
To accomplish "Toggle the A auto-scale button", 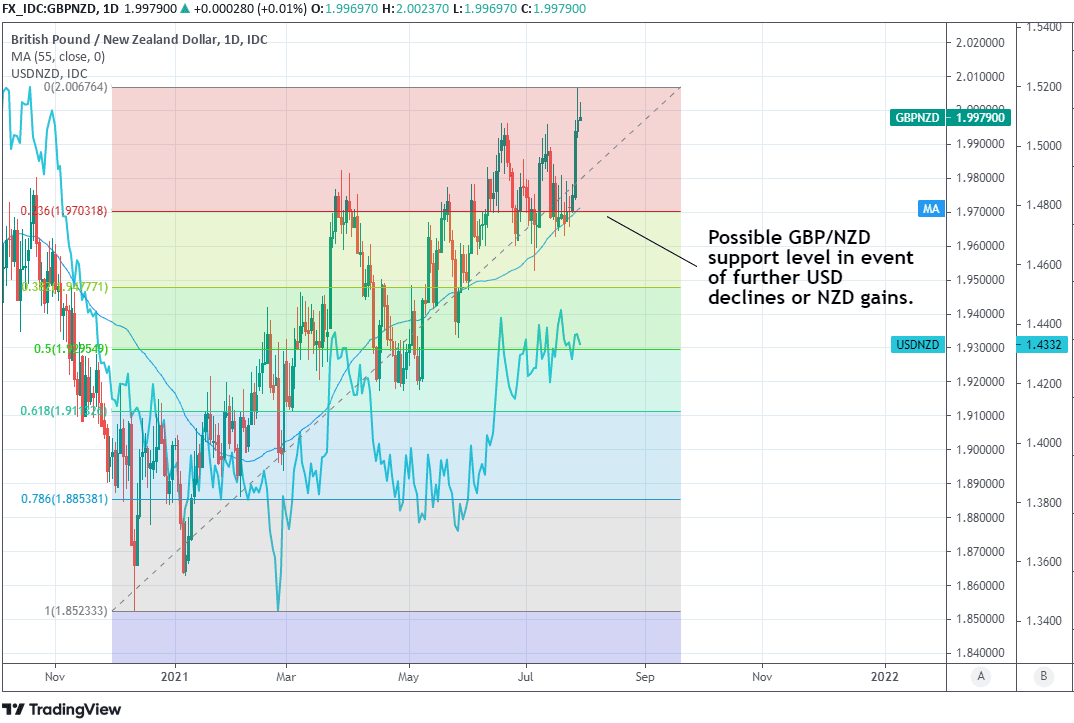I will [x=981, y=676].
